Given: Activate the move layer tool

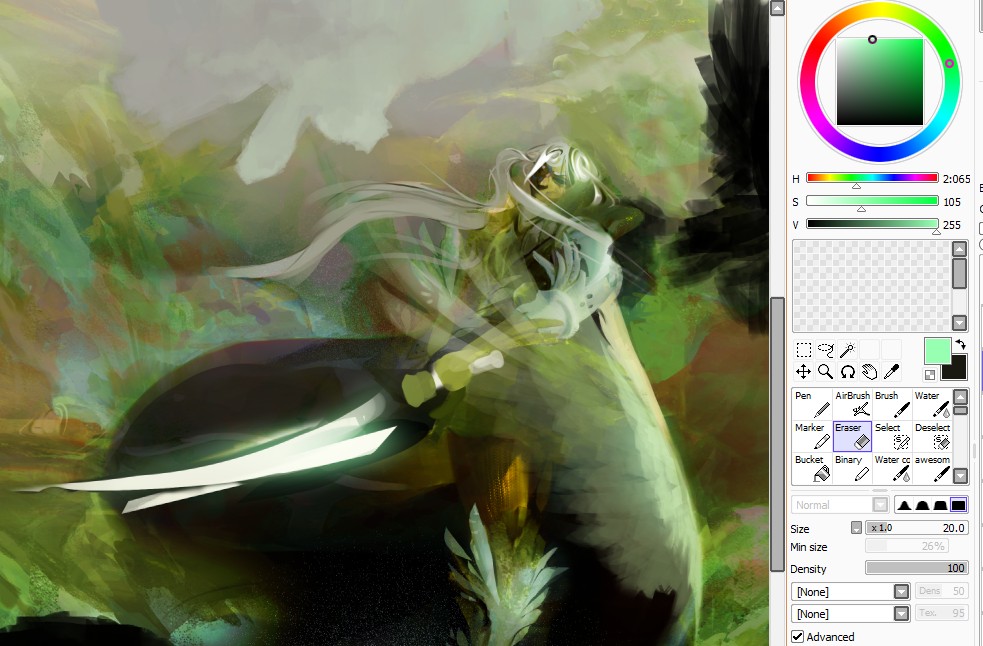Looking at the screenshot, I should click(x=804, y=372).
